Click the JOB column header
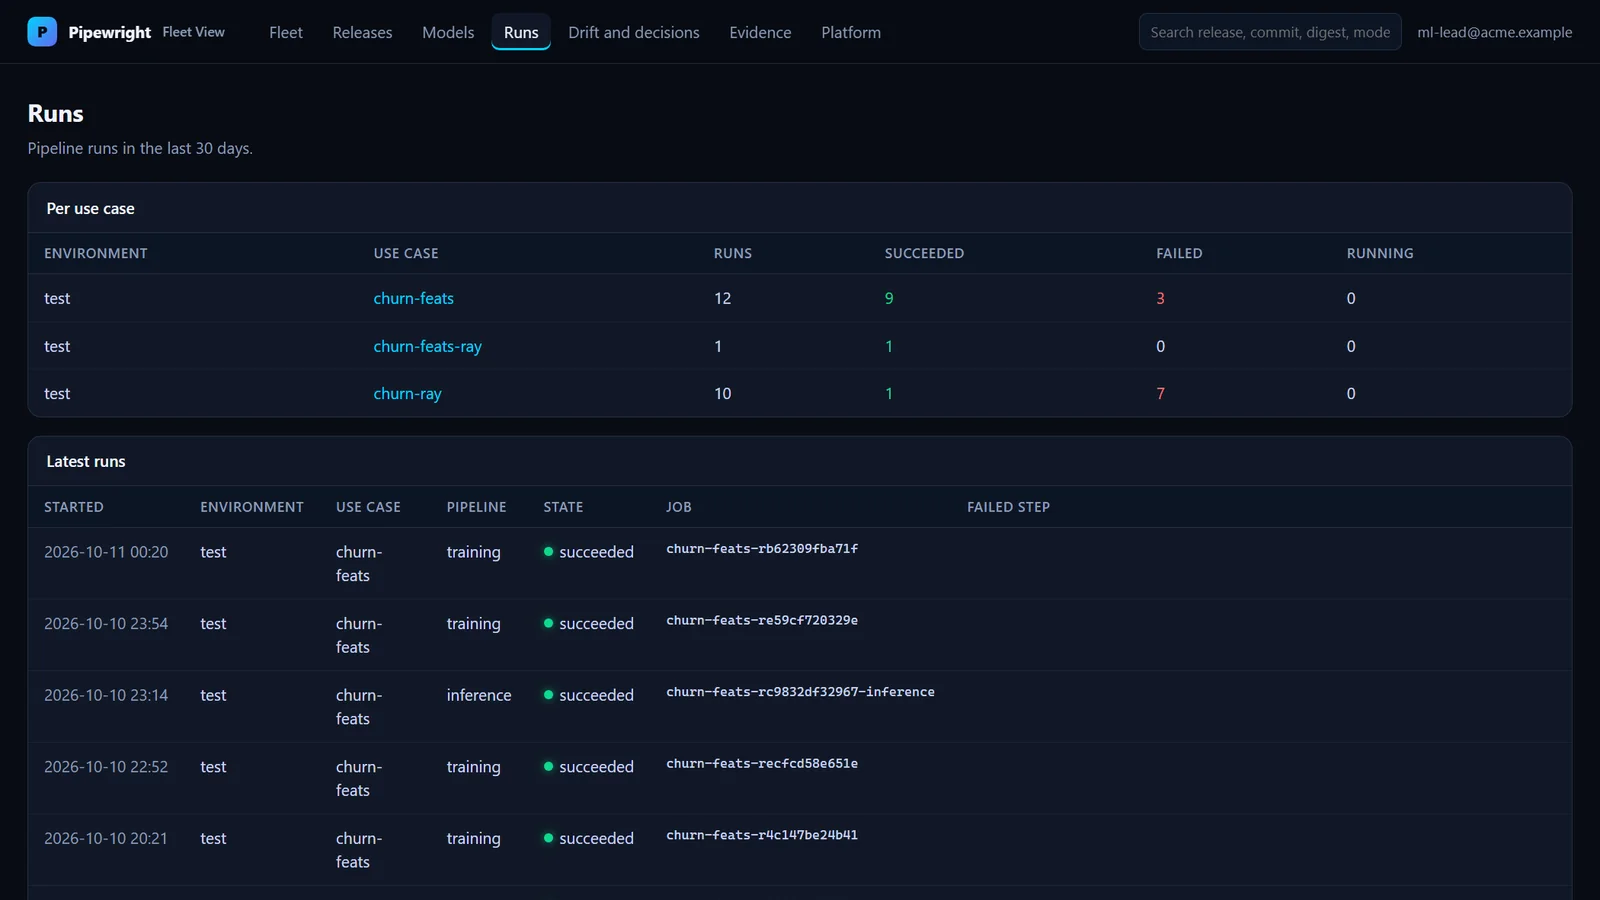Image resolution: width=1600 pixels, height=900 pixels. coord(679,507)
